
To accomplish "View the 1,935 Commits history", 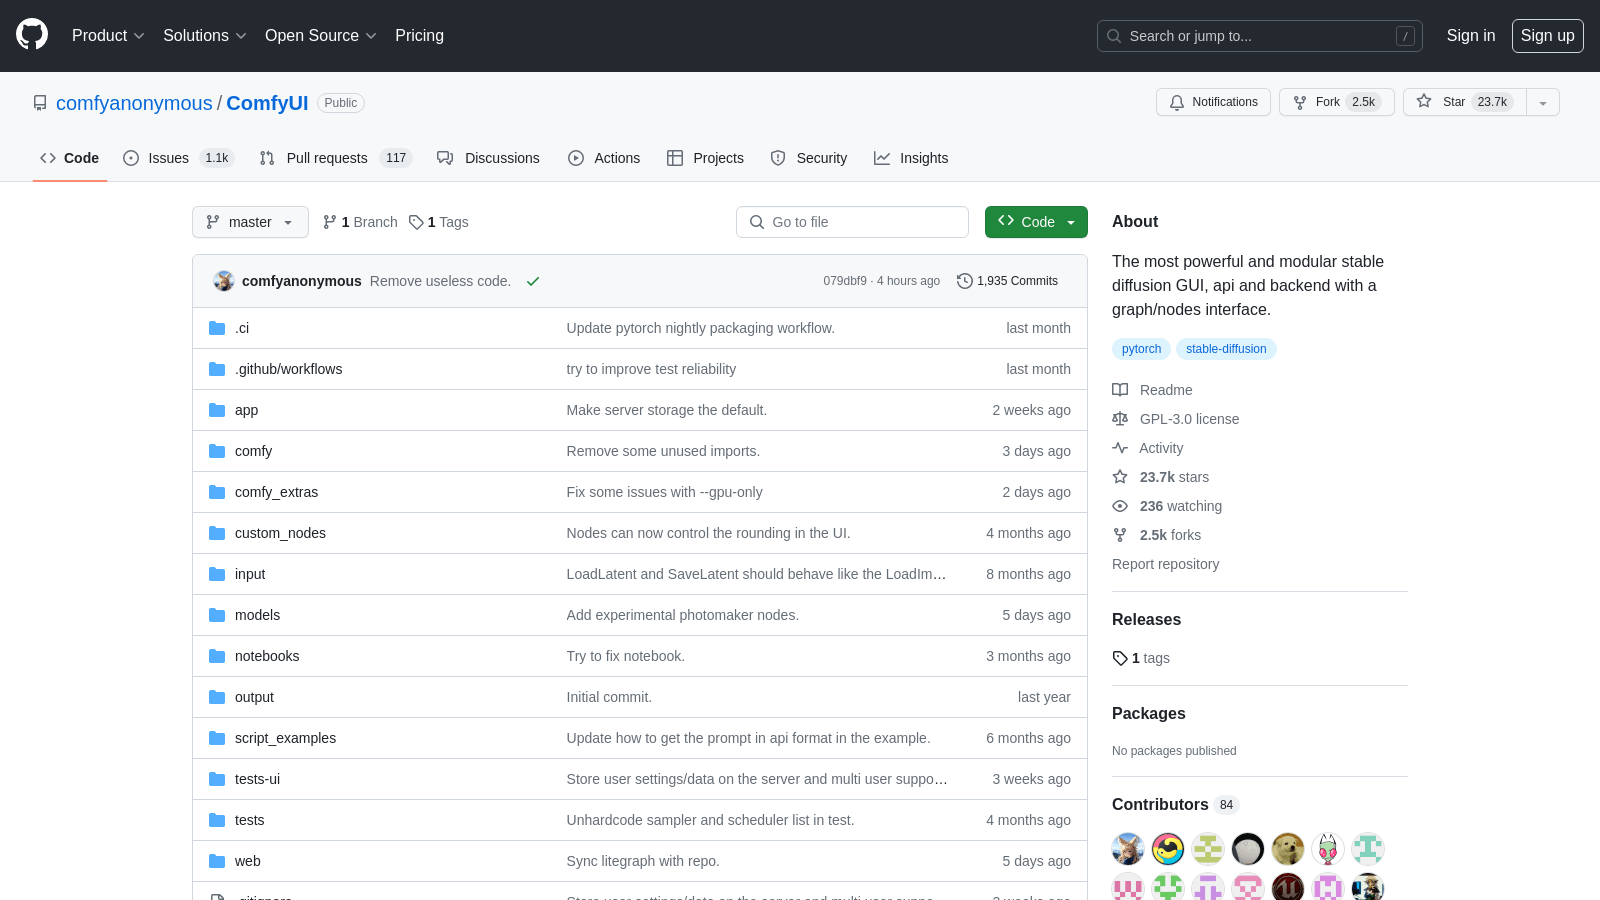I will click(x=1007, y=281).
